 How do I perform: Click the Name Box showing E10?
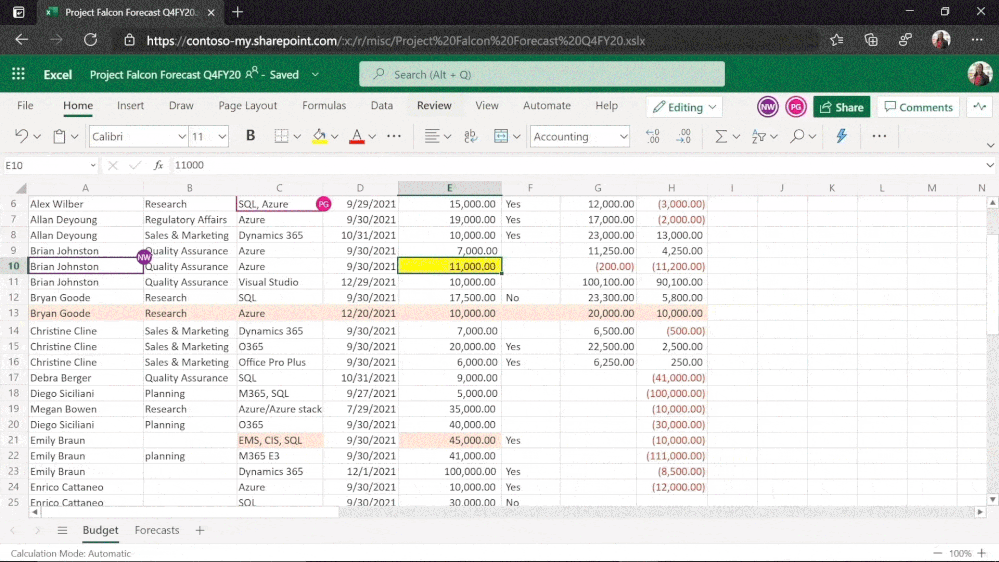pyautogui.click(x=50, y=166)
